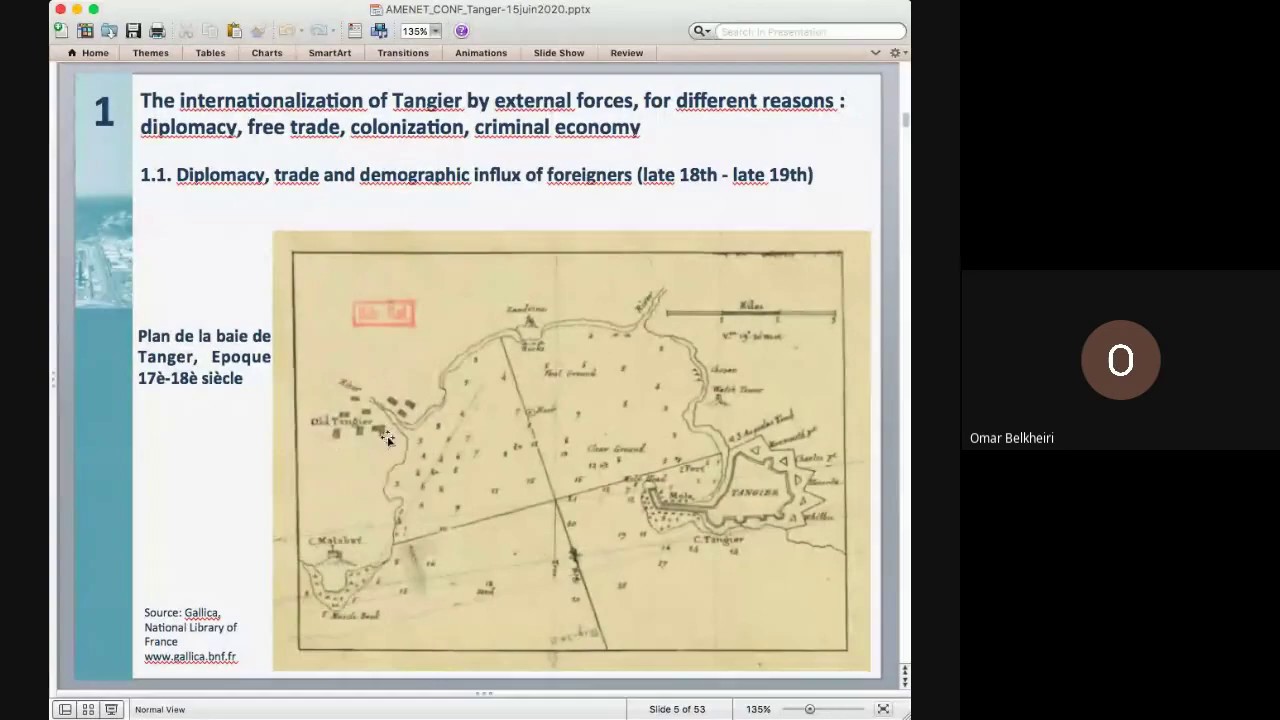Click the open file folder icon
Screen dimensions: 1280x720
(109, 31)
